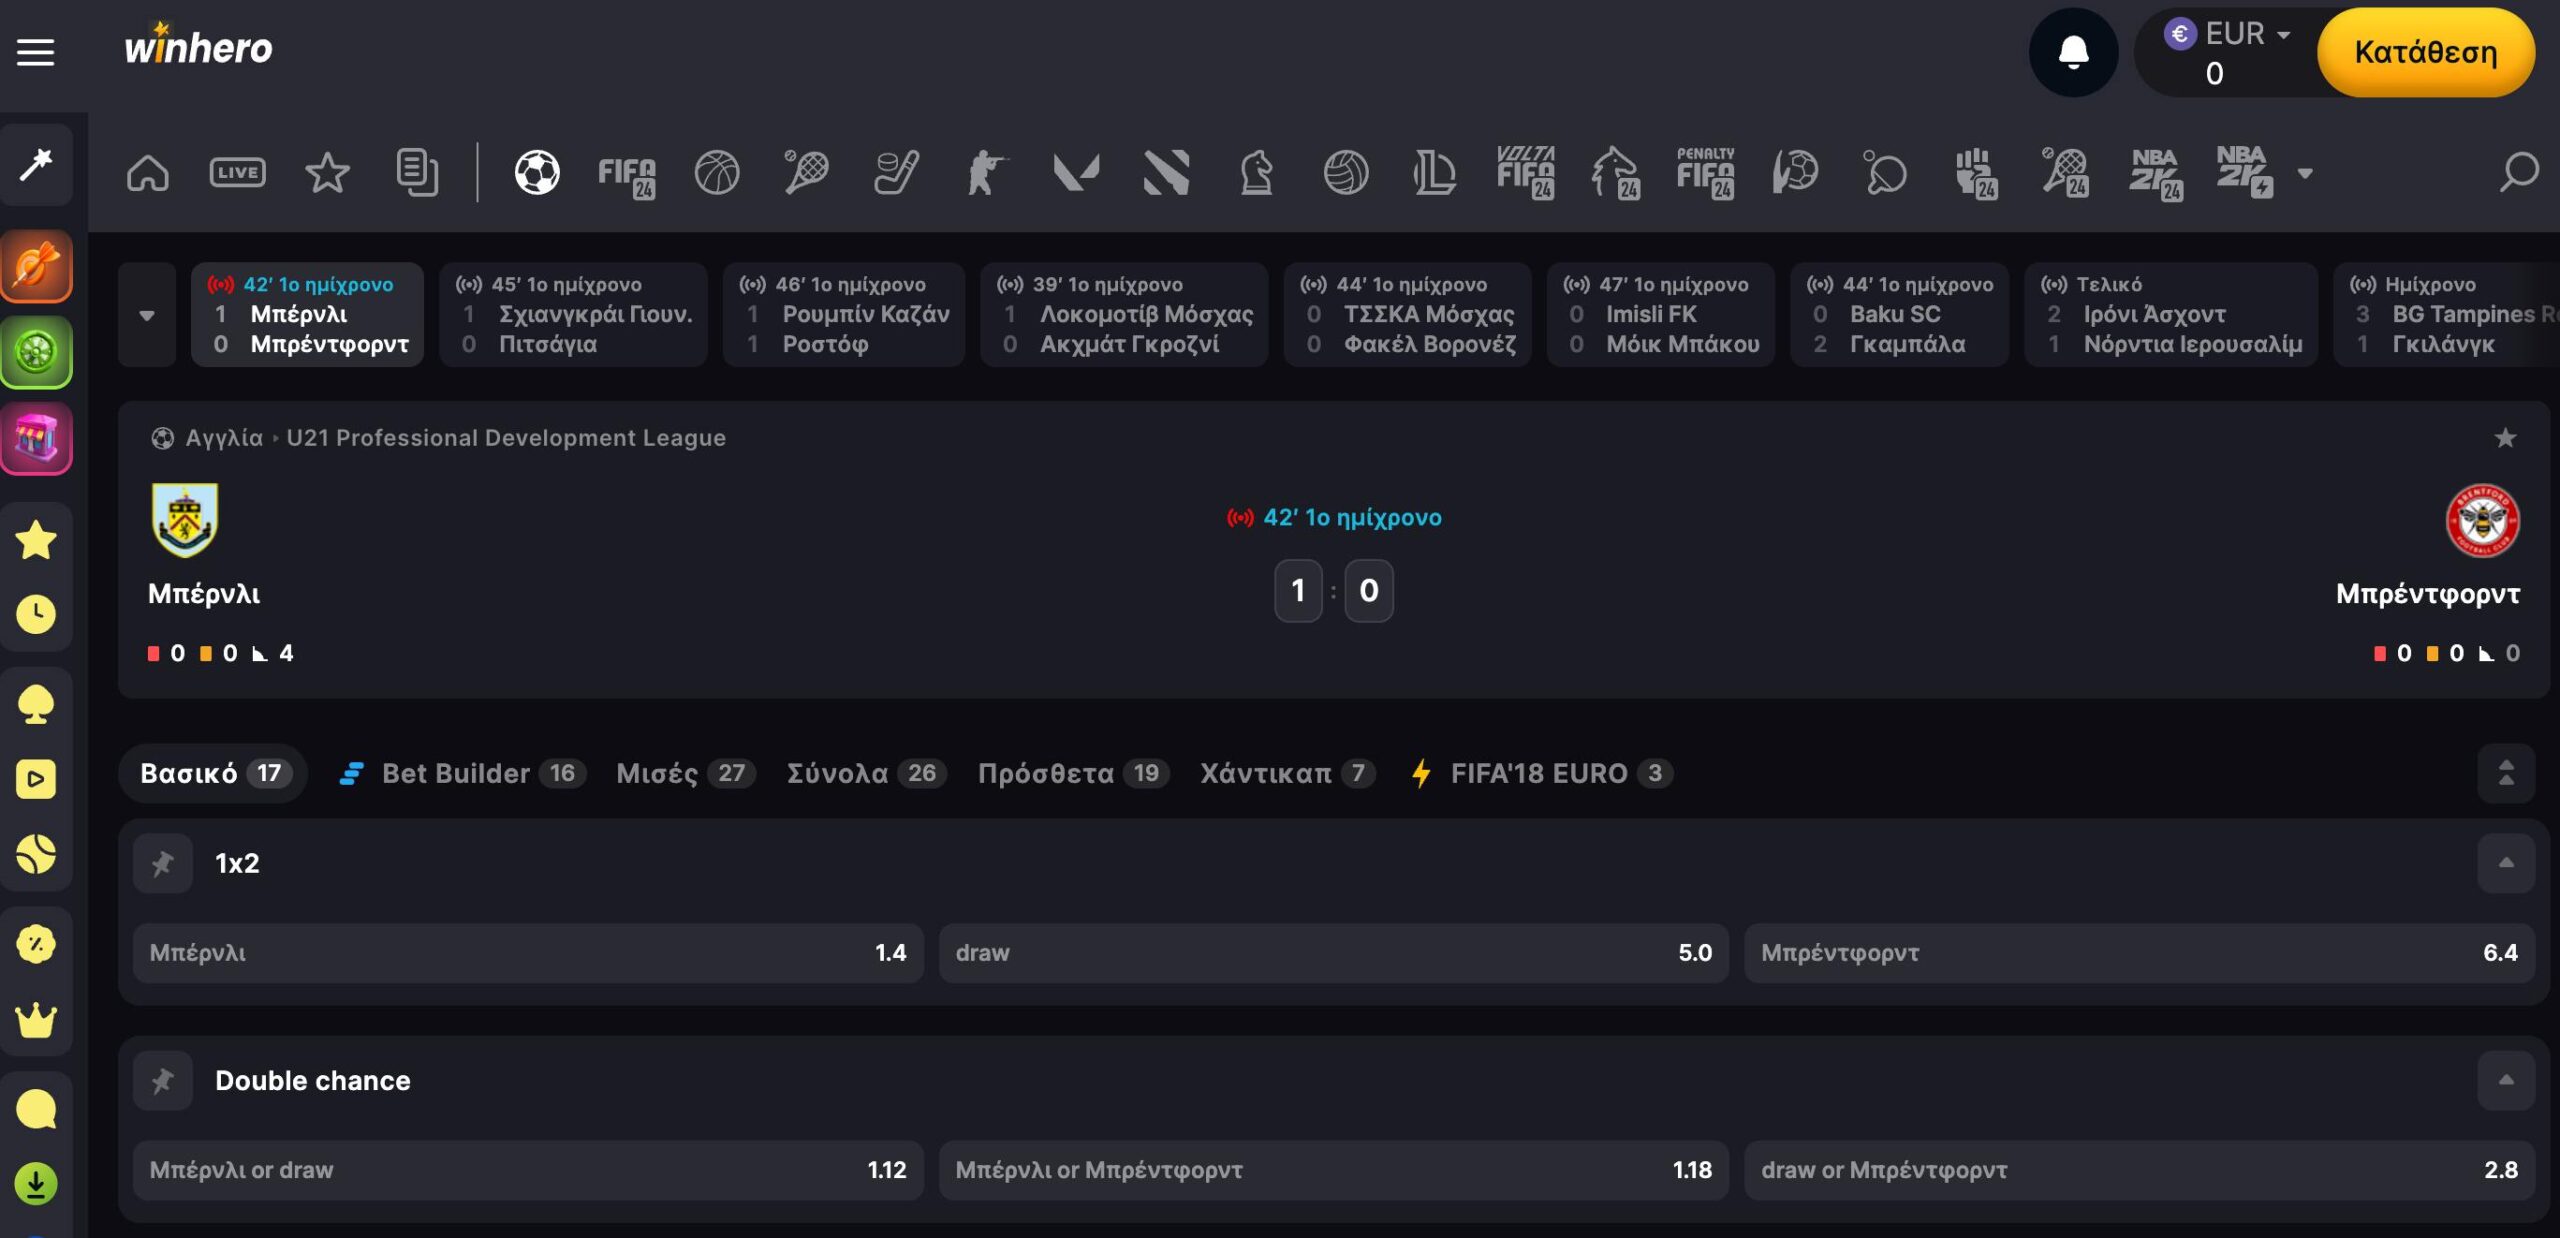Open the home icon in sports bar
2560x1238 pixels.
148,173
